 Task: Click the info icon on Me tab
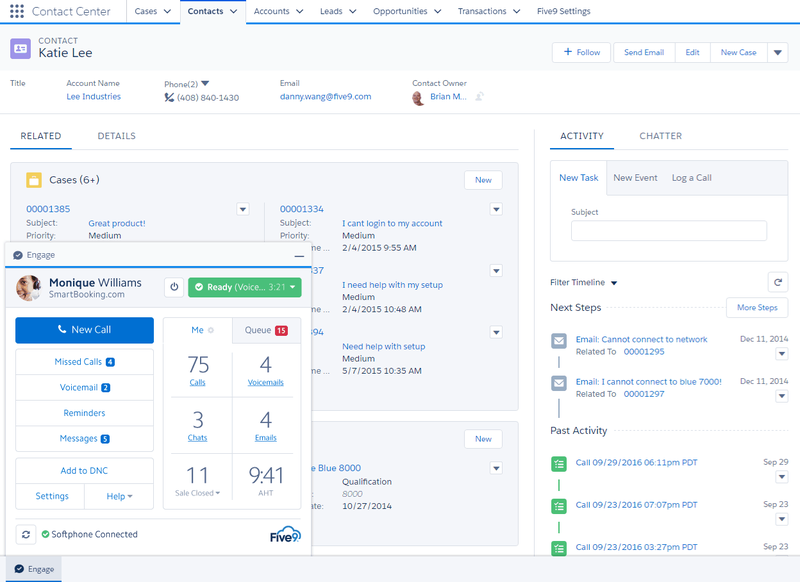click(x=211, y=330)
